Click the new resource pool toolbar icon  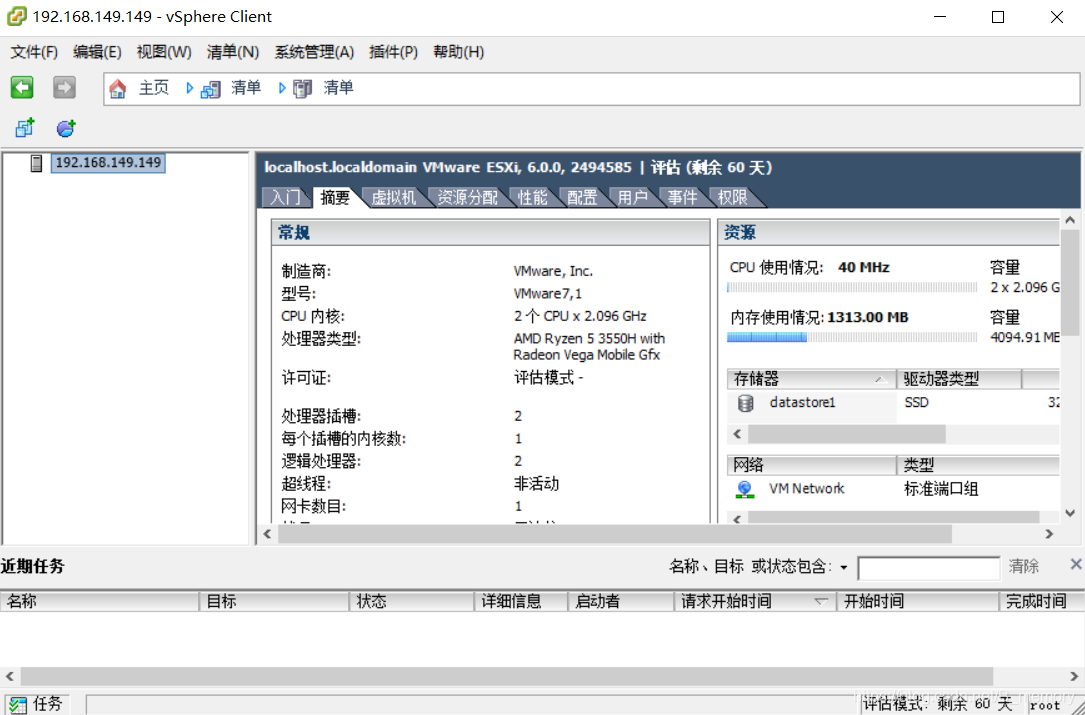[66, 128]
